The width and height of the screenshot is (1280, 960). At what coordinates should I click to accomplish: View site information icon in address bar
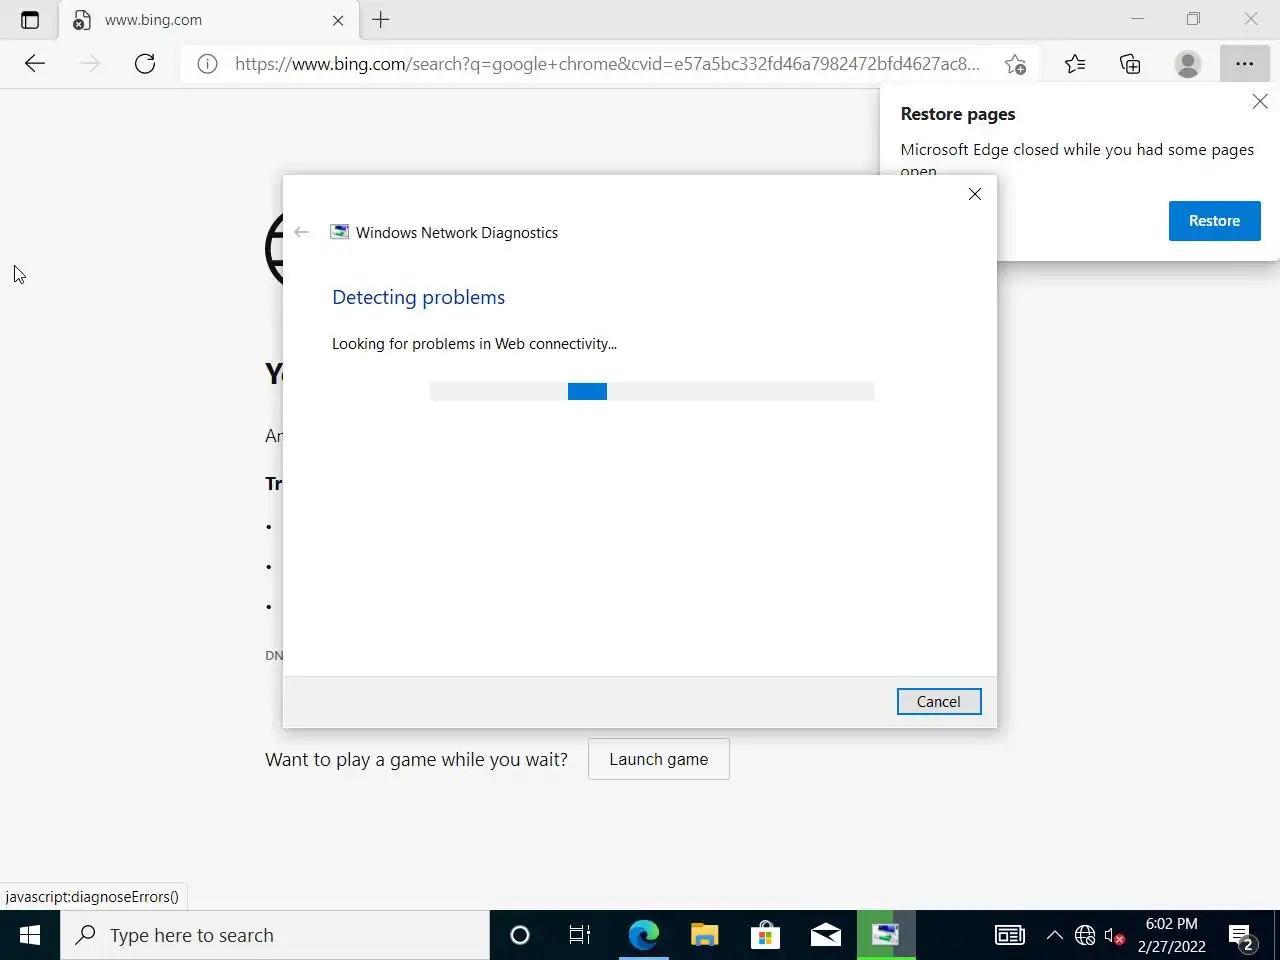[207, 64]
